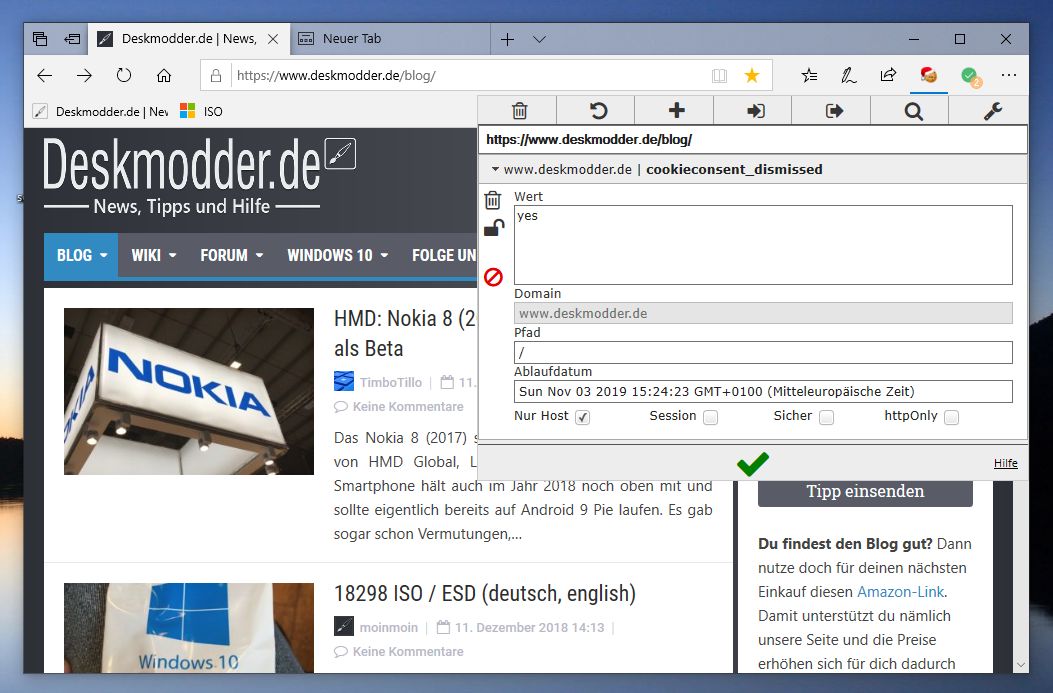Switch to the Neuer Tab tab
Screen dimensions: 1053x693
coord(390,39)
